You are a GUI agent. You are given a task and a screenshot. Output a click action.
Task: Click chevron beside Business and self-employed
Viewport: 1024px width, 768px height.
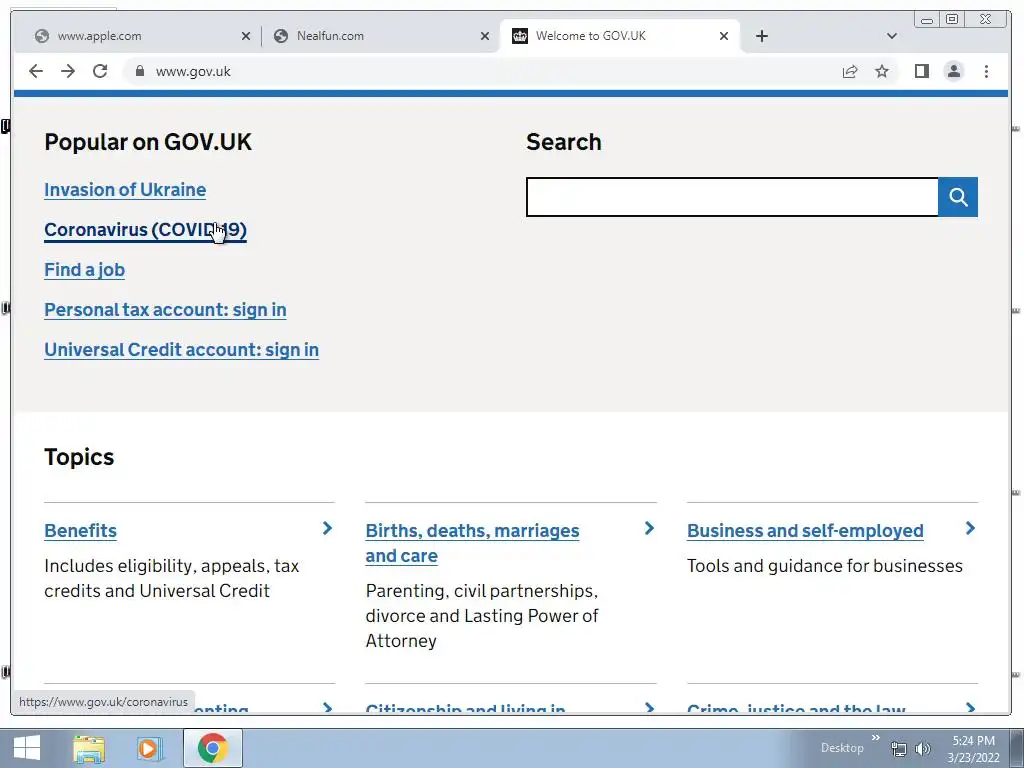coord(970,528)
